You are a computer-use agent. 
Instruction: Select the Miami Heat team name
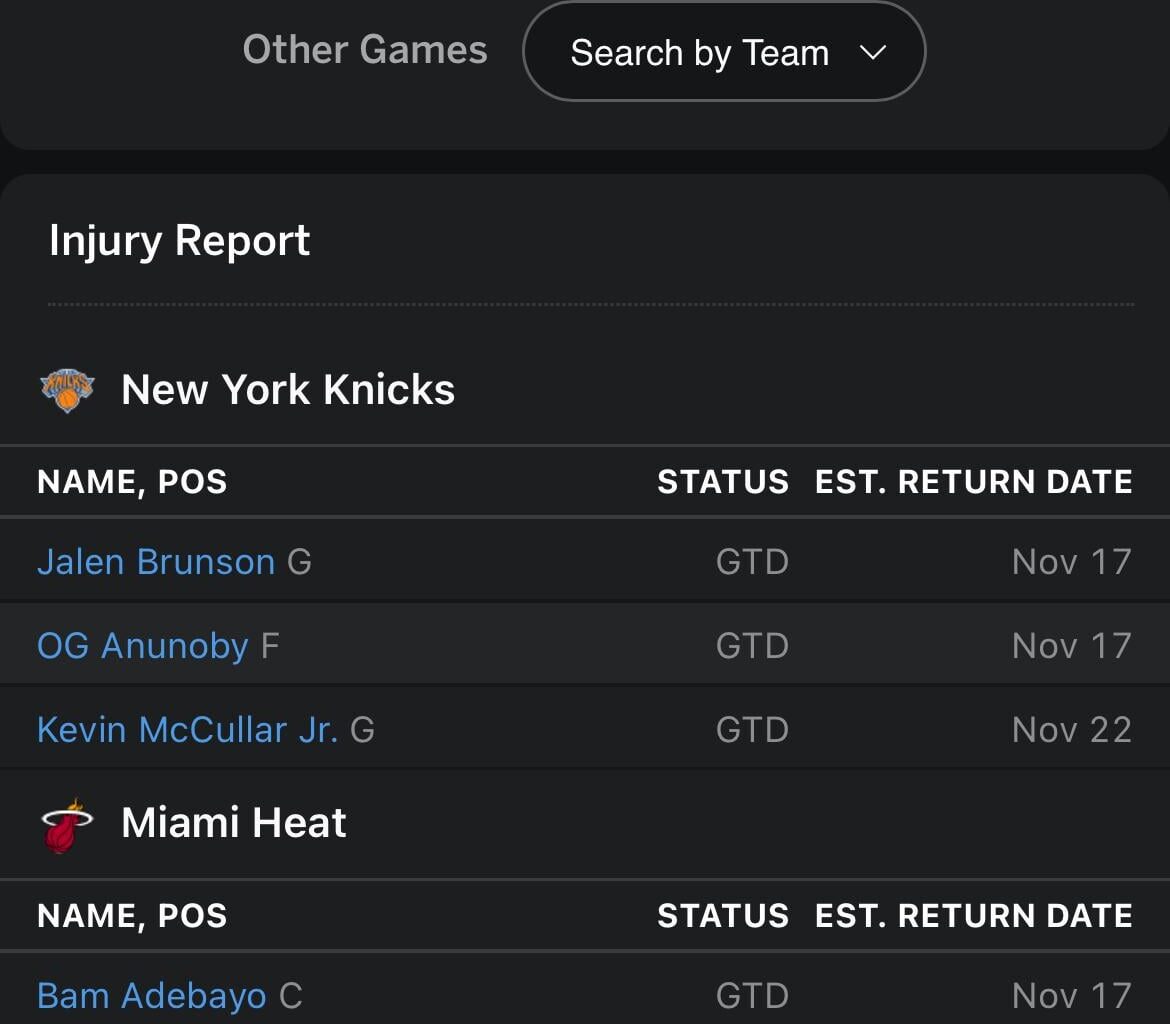pos(233,822)
